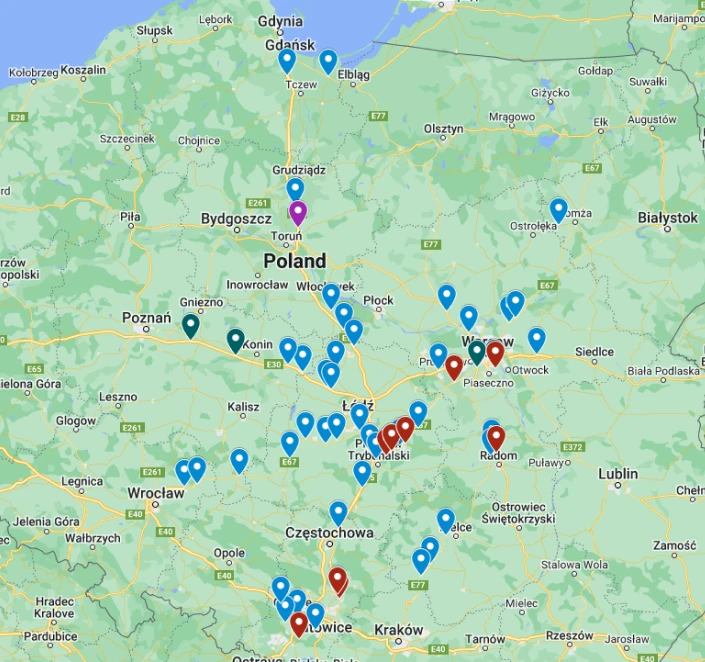
Task: Select the Białystok city label
Action: [667, 217]
